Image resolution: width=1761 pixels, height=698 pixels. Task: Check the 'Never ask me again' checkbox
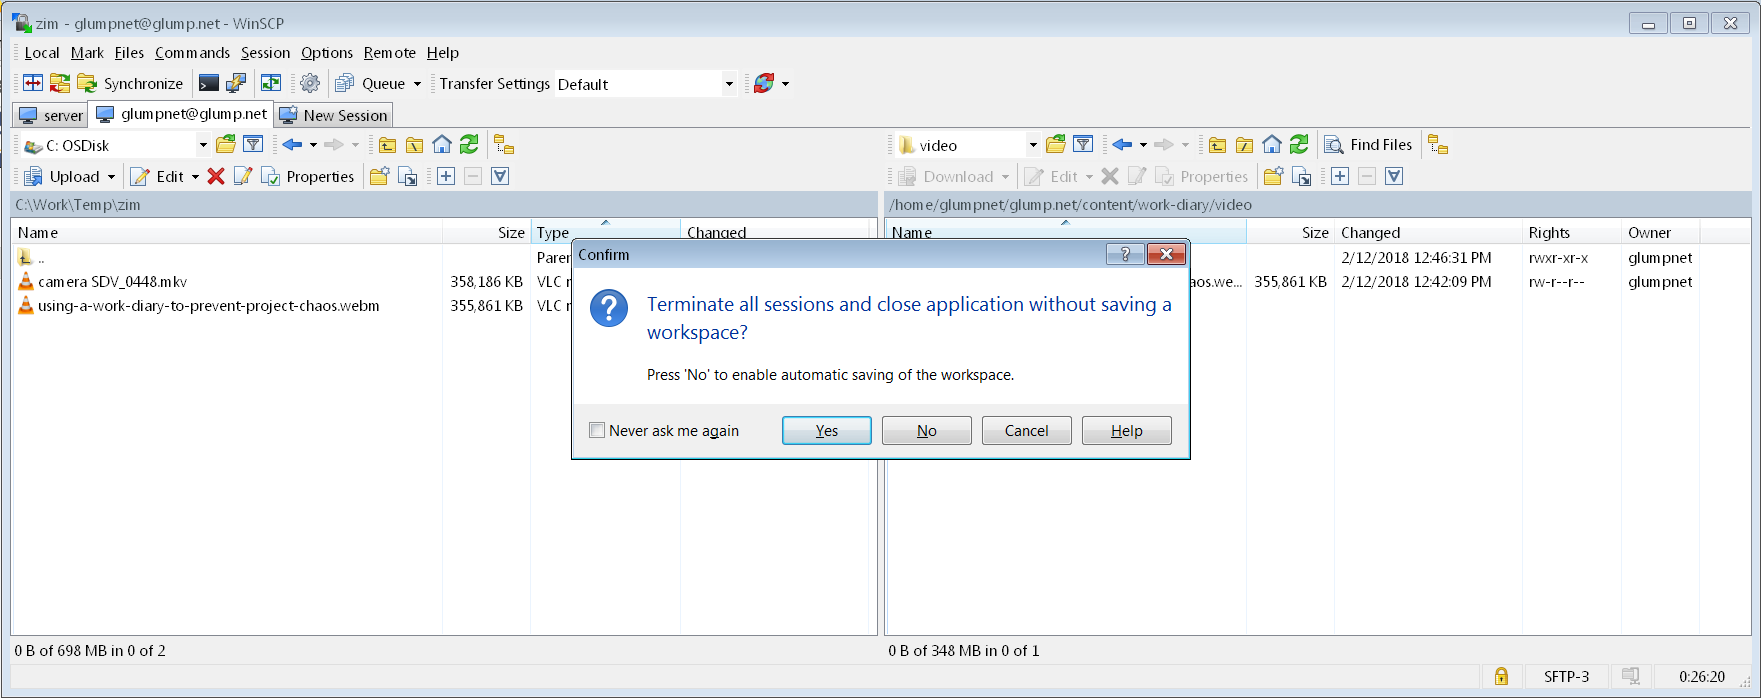[x=597, y=431]
